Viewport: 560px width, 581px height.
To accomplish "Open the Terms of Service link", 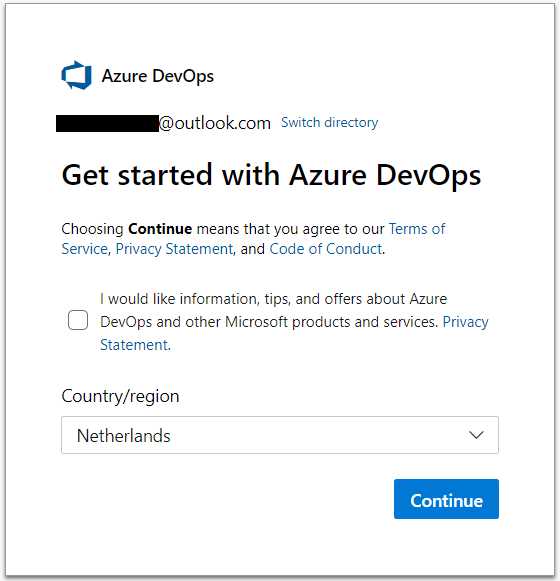I will click(417, 229).
